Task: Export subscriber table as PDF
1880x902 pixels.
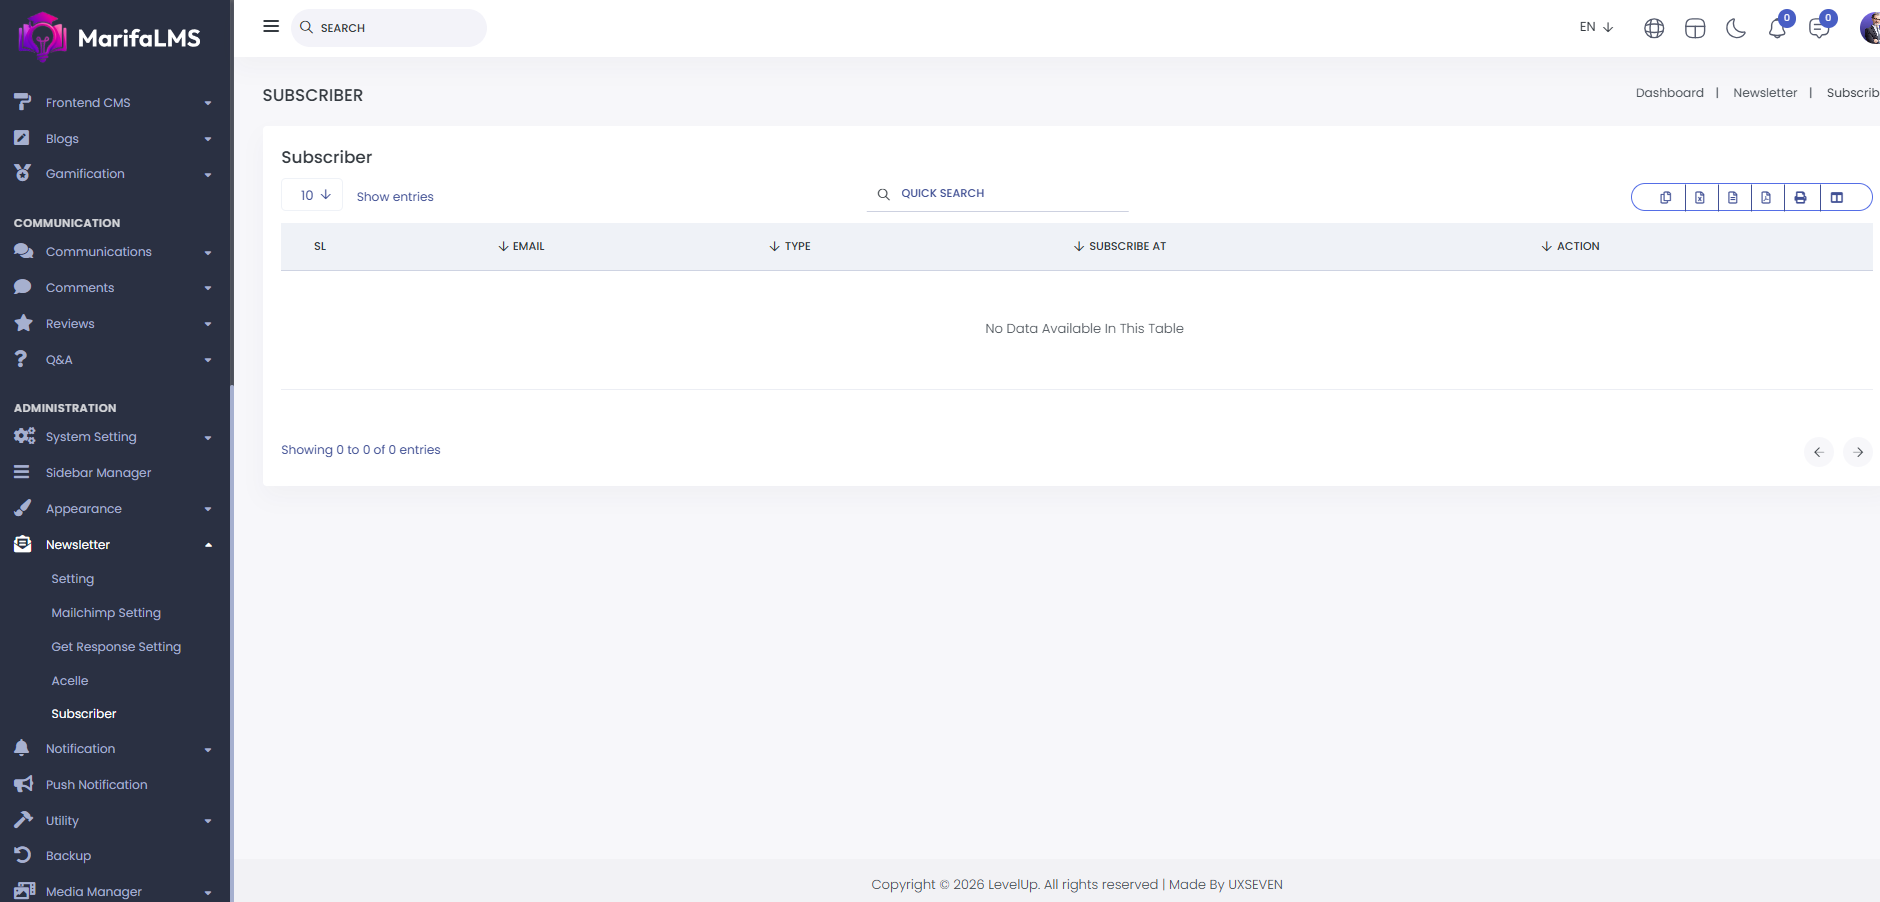Action: pyautogui.click(x=1766, y=197)
